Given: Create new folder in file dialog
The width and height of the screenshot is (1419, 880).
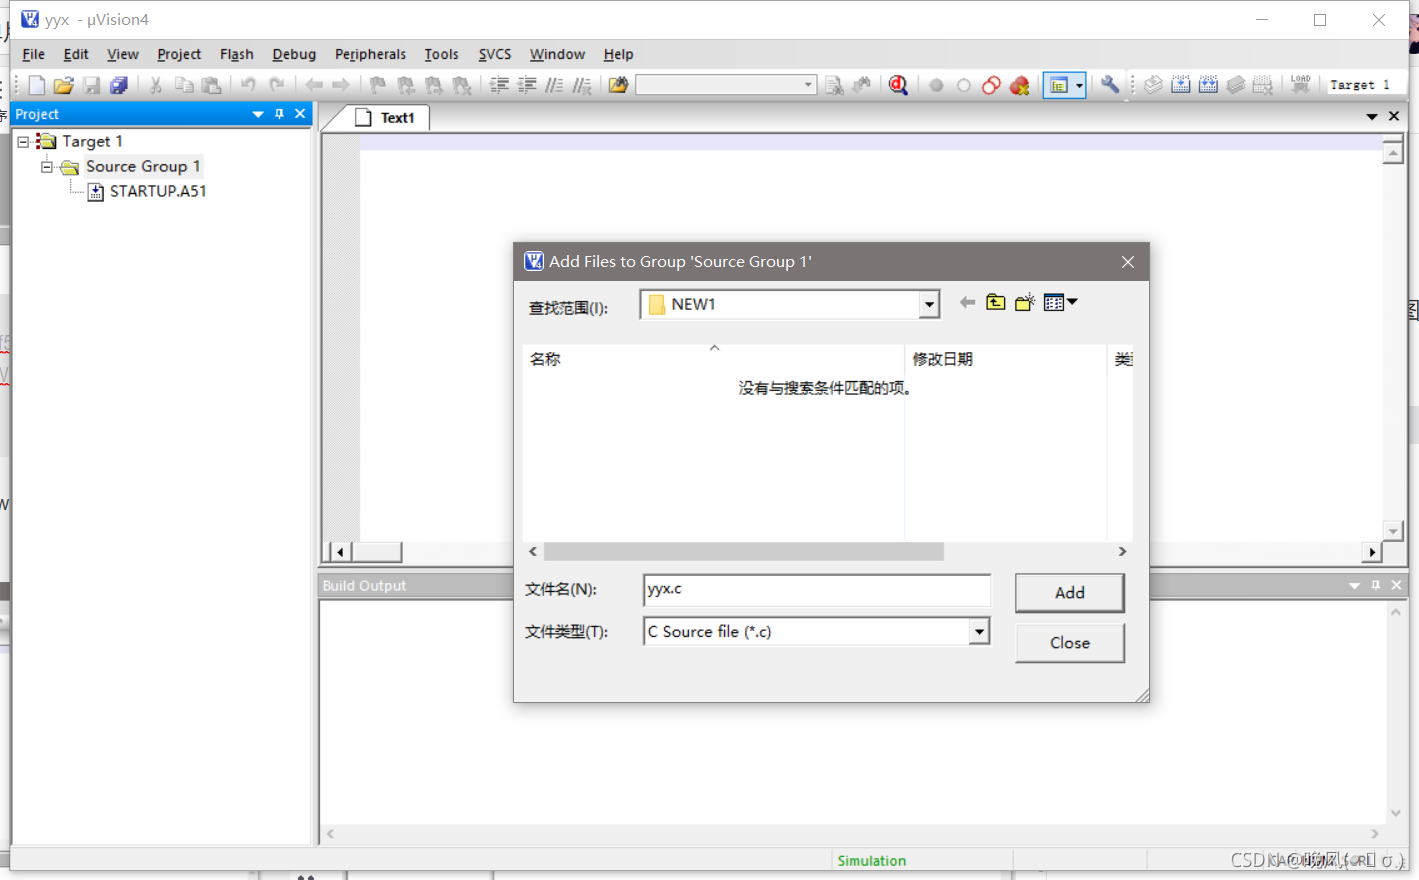Looking at the screenshot, I should (x=1025, y=303).
